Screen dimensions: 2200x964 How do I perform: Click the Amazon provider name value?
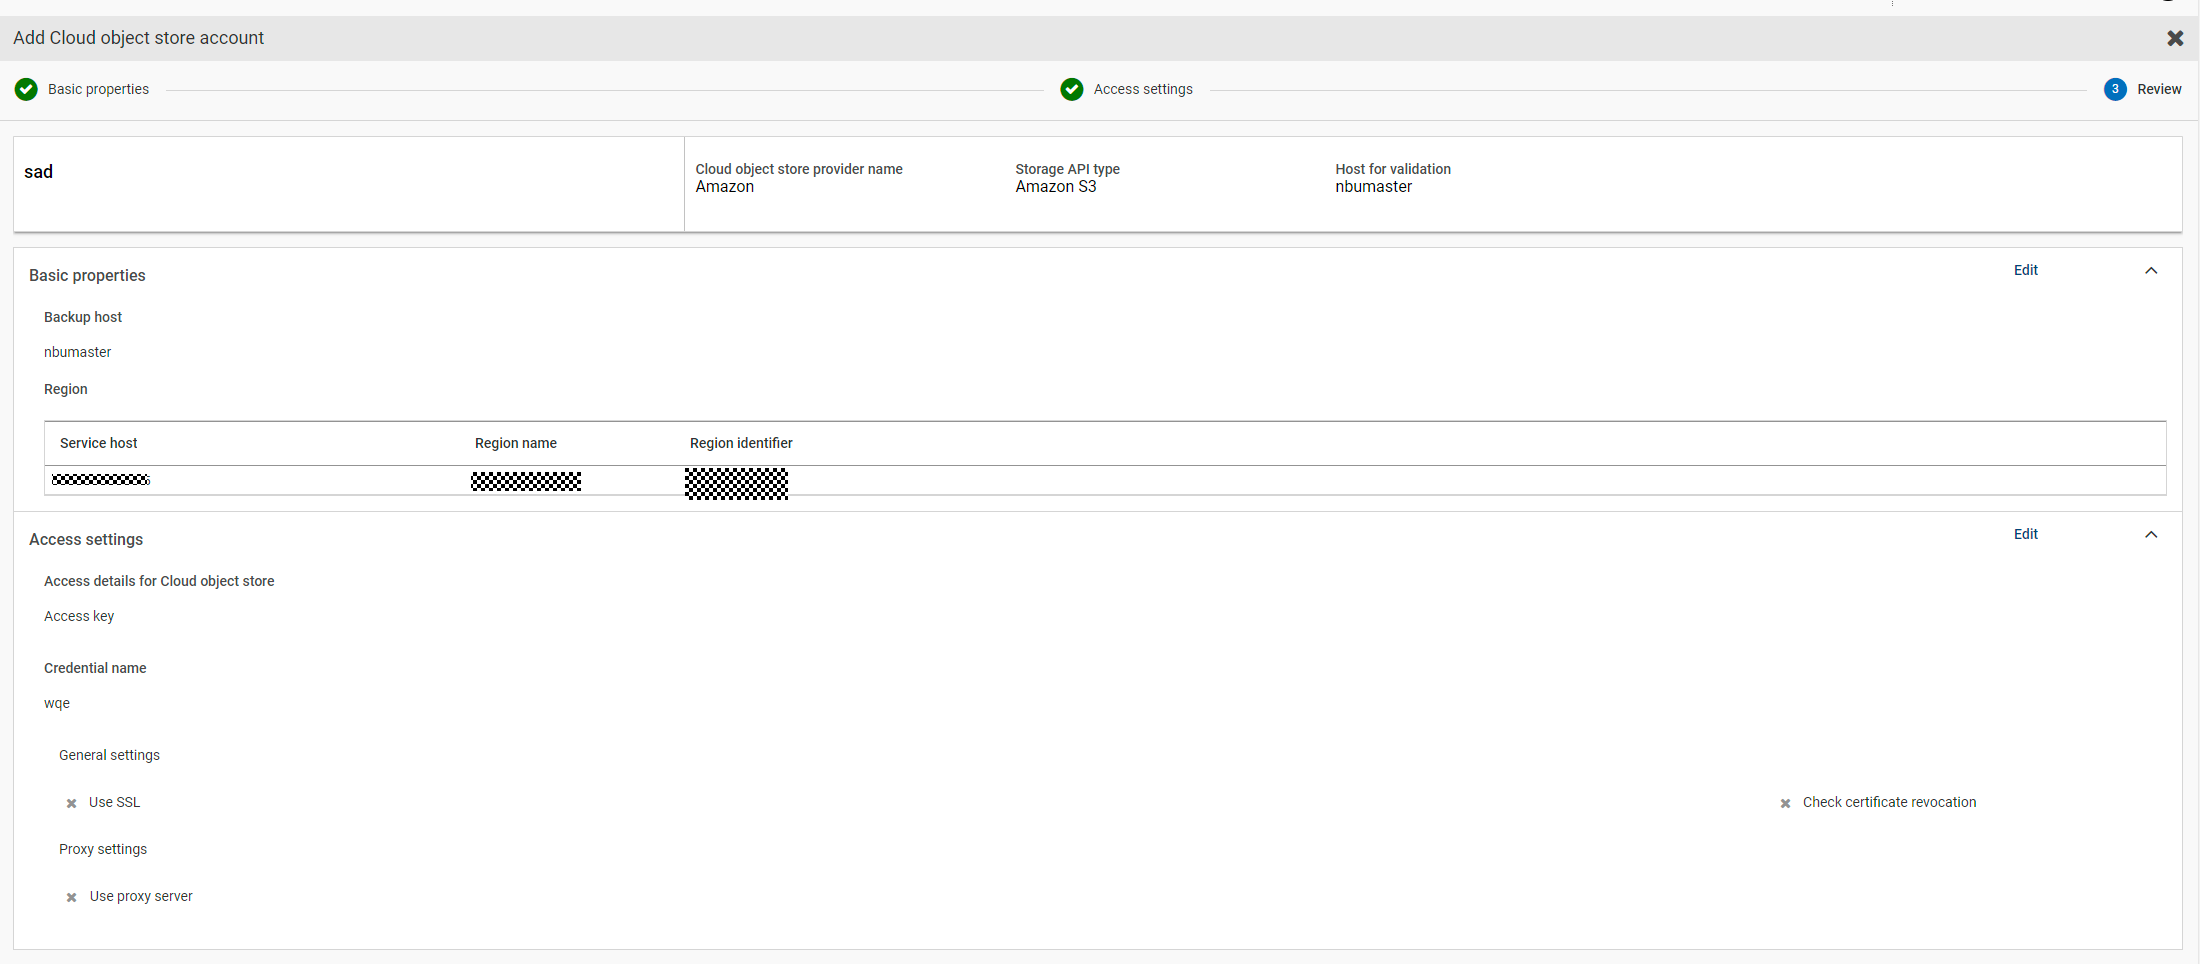point(725,187)
